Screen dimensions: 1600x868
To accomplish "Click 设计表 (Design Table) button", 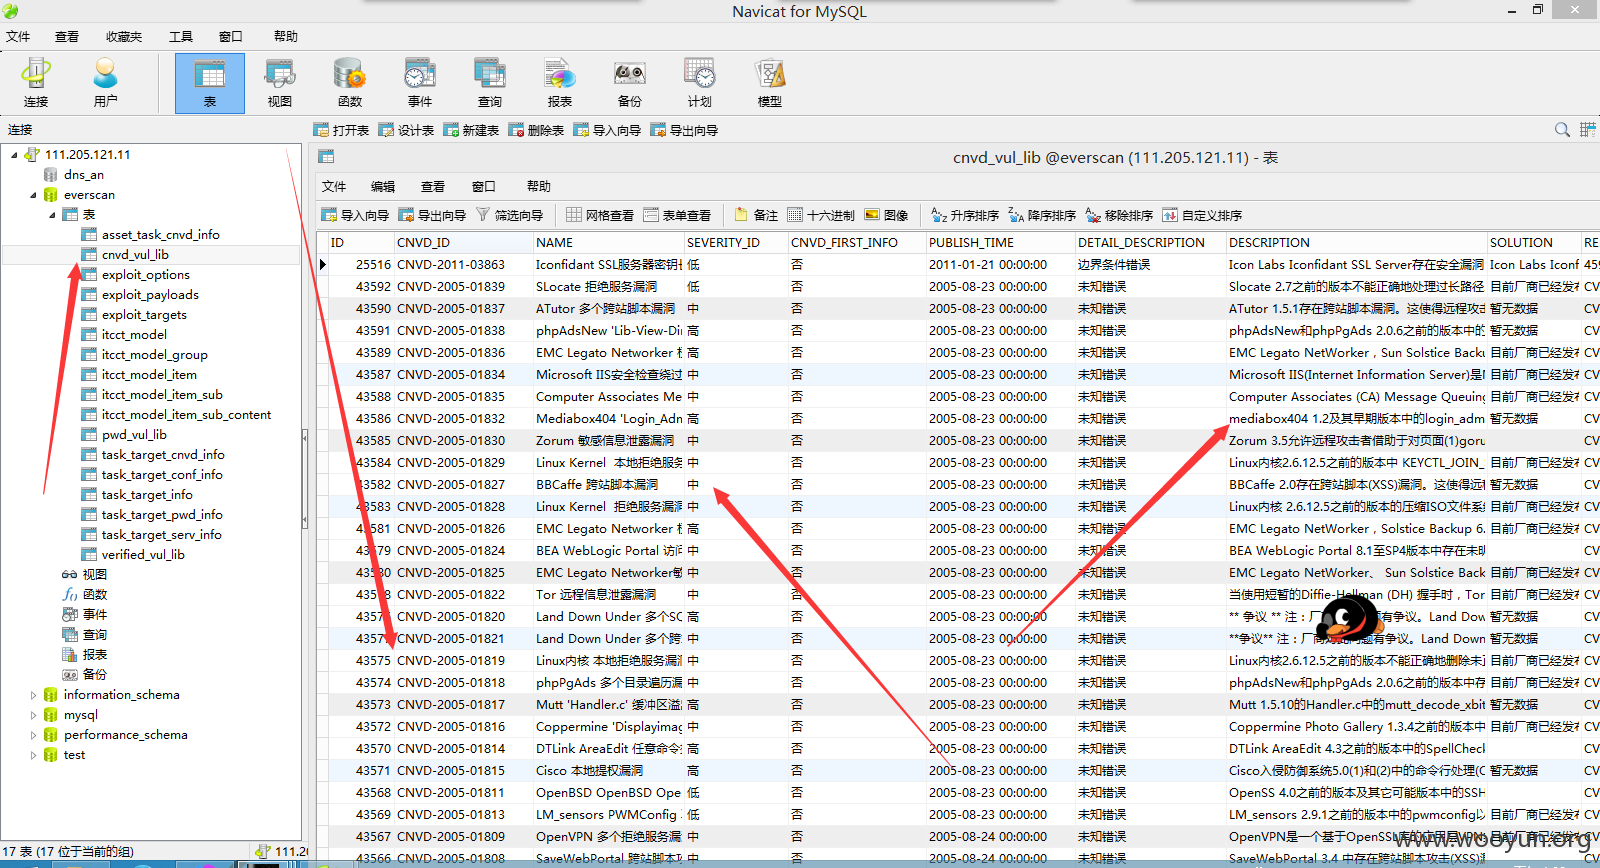I will (406, 130).
